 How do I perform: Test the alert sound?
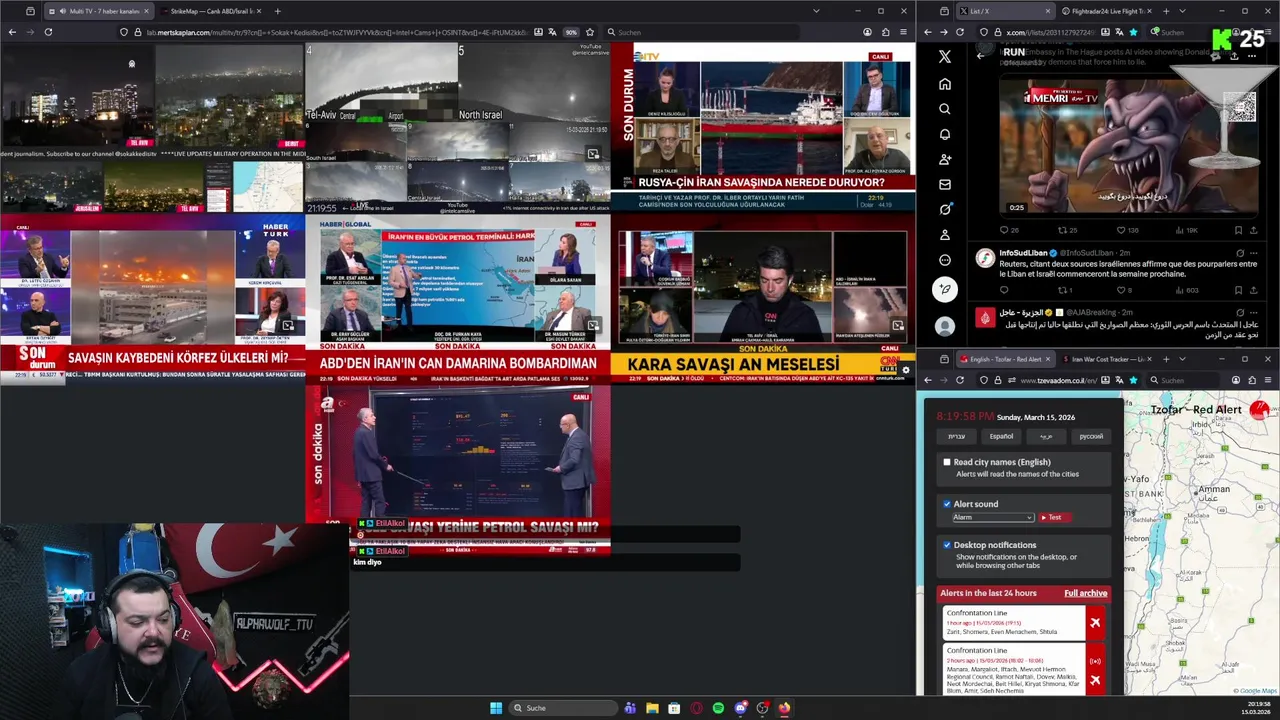coord(1054,517)
